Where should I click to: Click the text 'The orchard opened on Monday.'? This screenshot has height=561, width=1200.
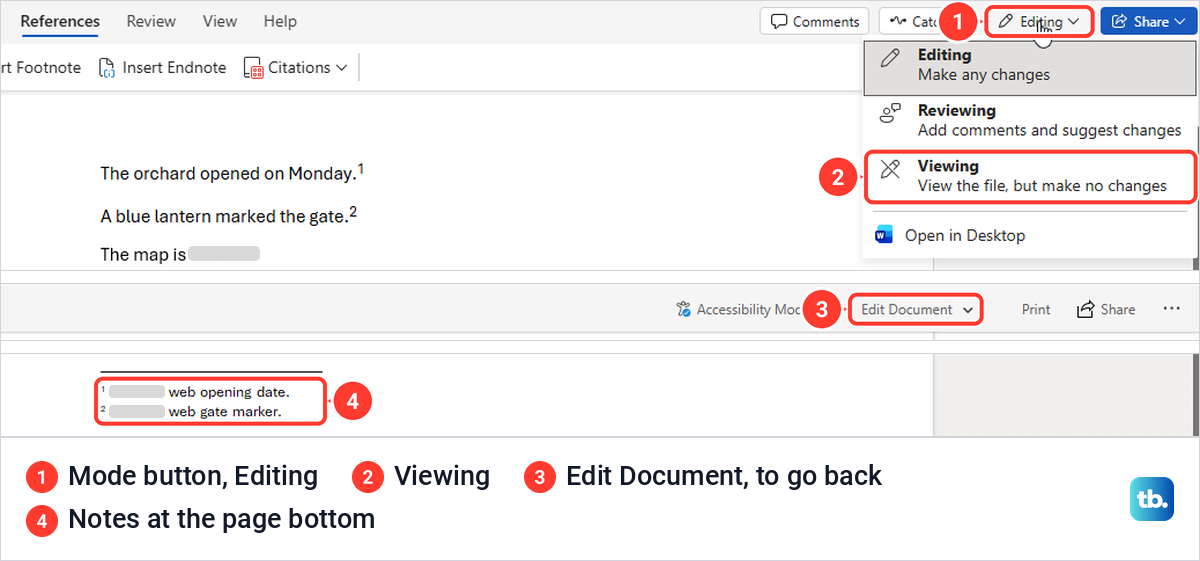[228, 174]
